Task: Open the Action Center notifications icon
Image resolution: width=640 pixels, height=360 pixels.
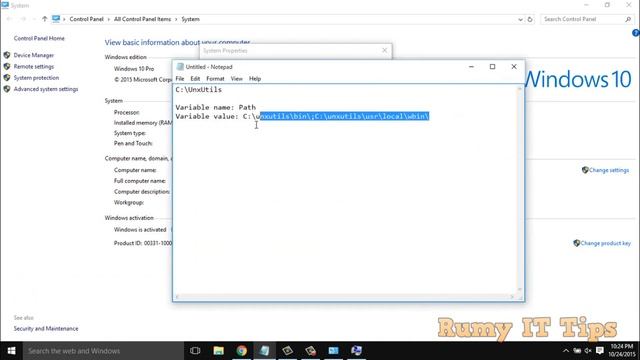Action: pos(600,351)
